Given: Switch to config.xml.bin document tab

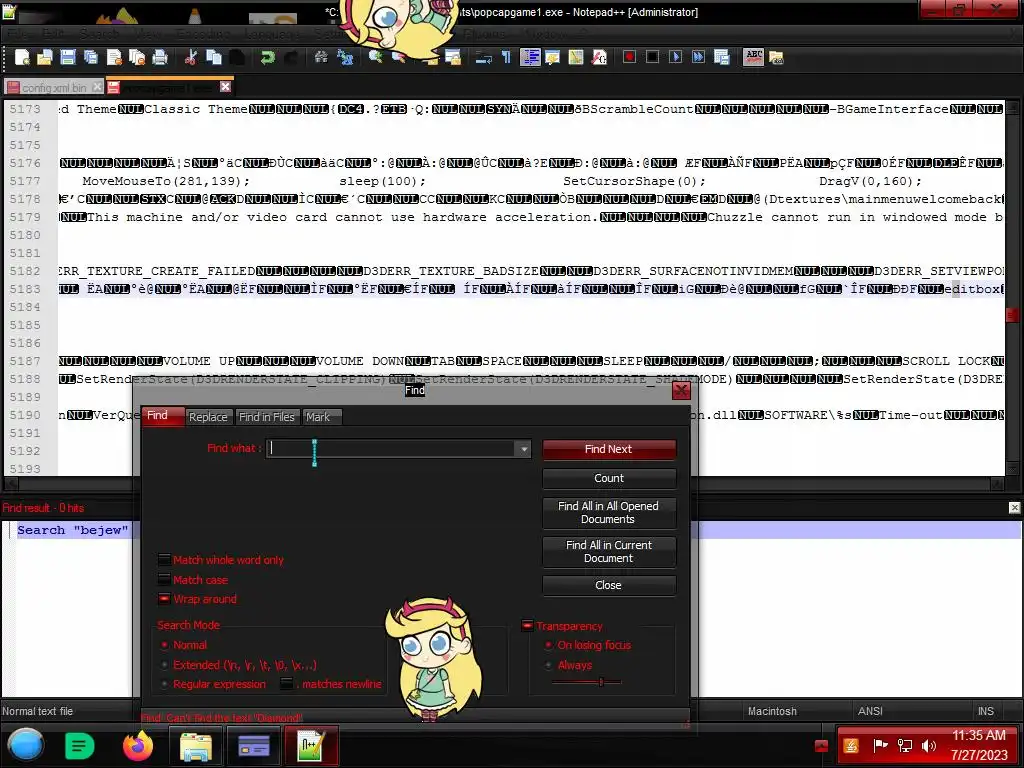Looking at the screenshot, I should pos(54,87).
